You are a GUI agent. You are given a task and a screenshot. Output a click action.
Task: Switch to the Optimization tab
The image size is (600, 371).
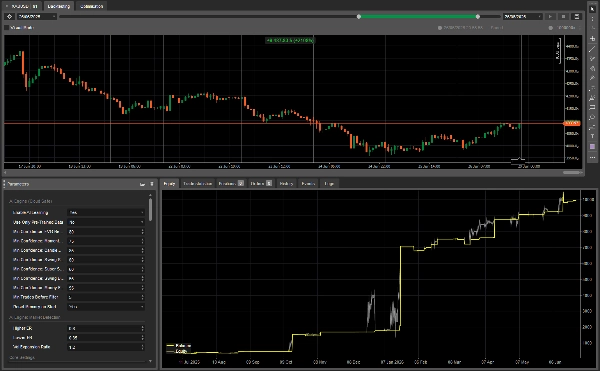91,6
